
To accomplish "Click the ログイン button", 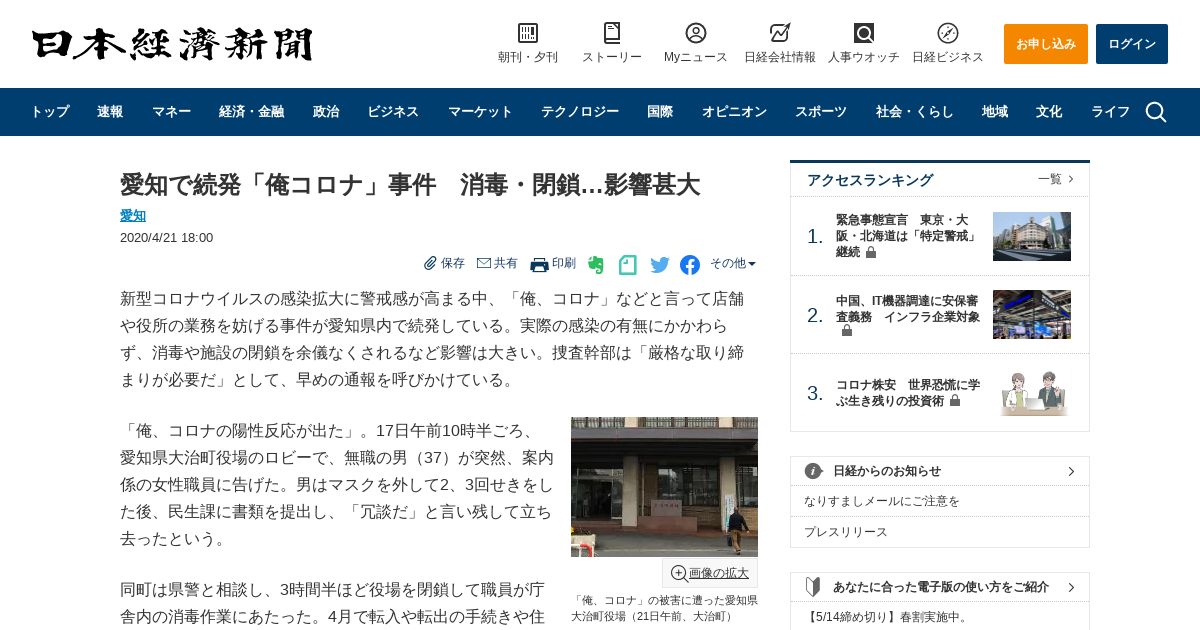I will [1132, 44].
